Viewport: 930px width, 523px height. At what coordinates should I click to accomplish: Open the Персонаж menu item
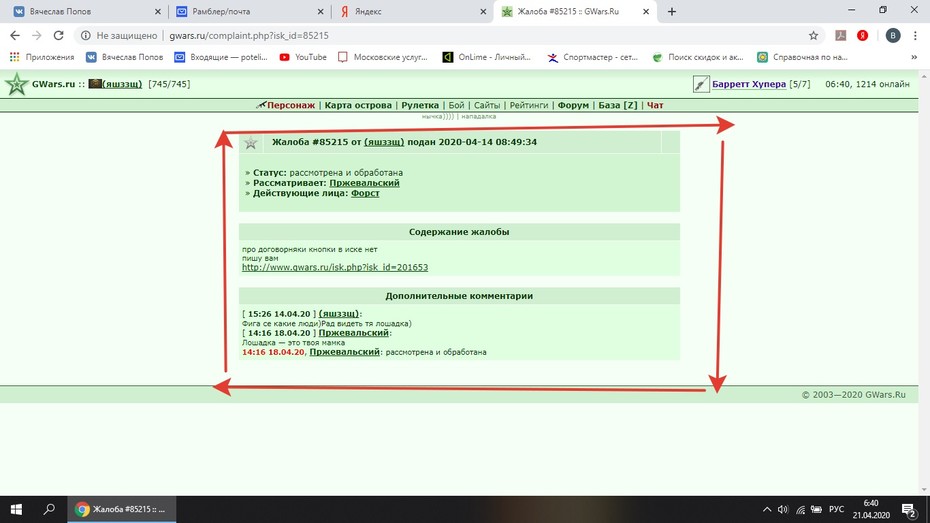(291, 105)
